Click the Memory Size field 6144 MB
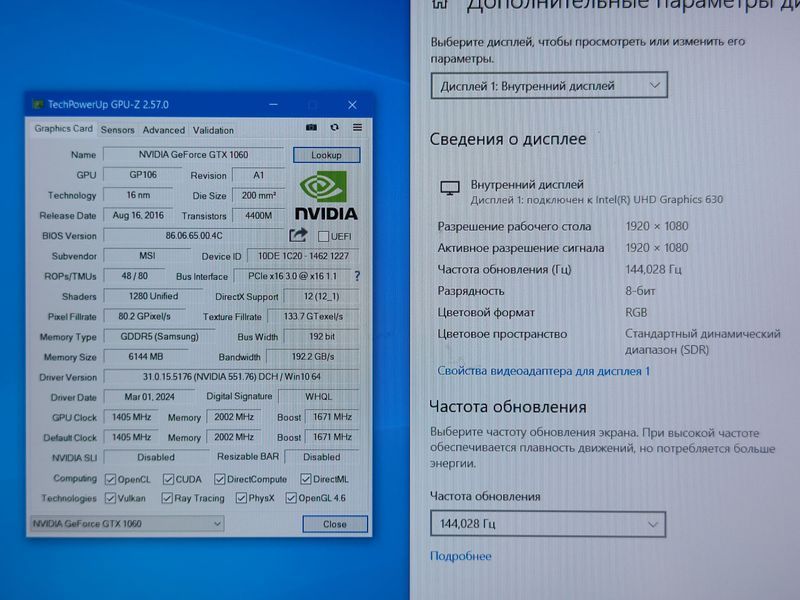Viewport: 800px width, 600px height. (x=146, y=357)
